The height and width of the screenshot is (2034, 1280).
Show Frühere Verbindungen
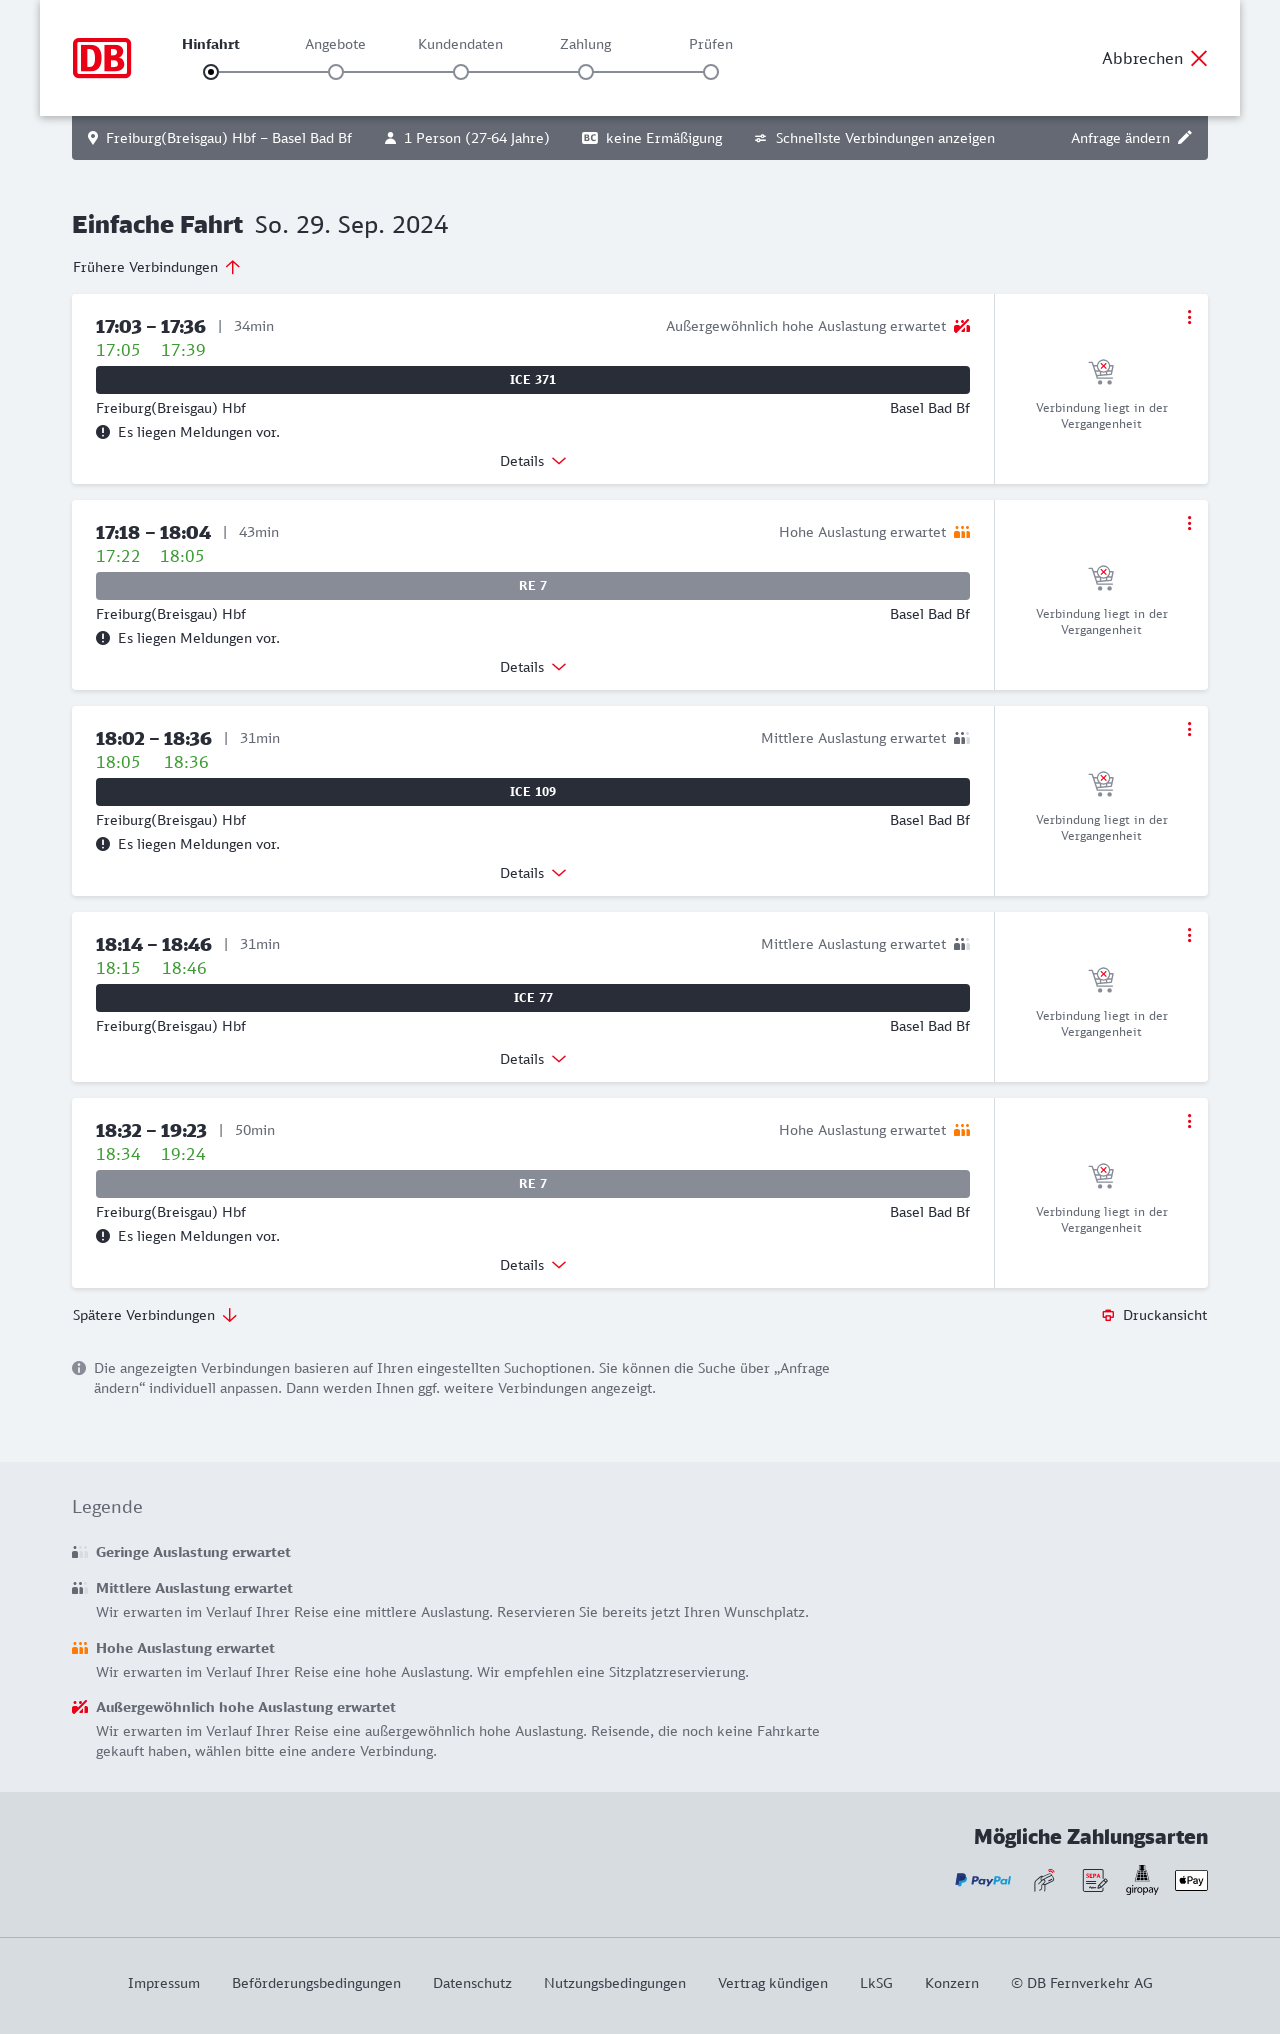coord(156,267)
